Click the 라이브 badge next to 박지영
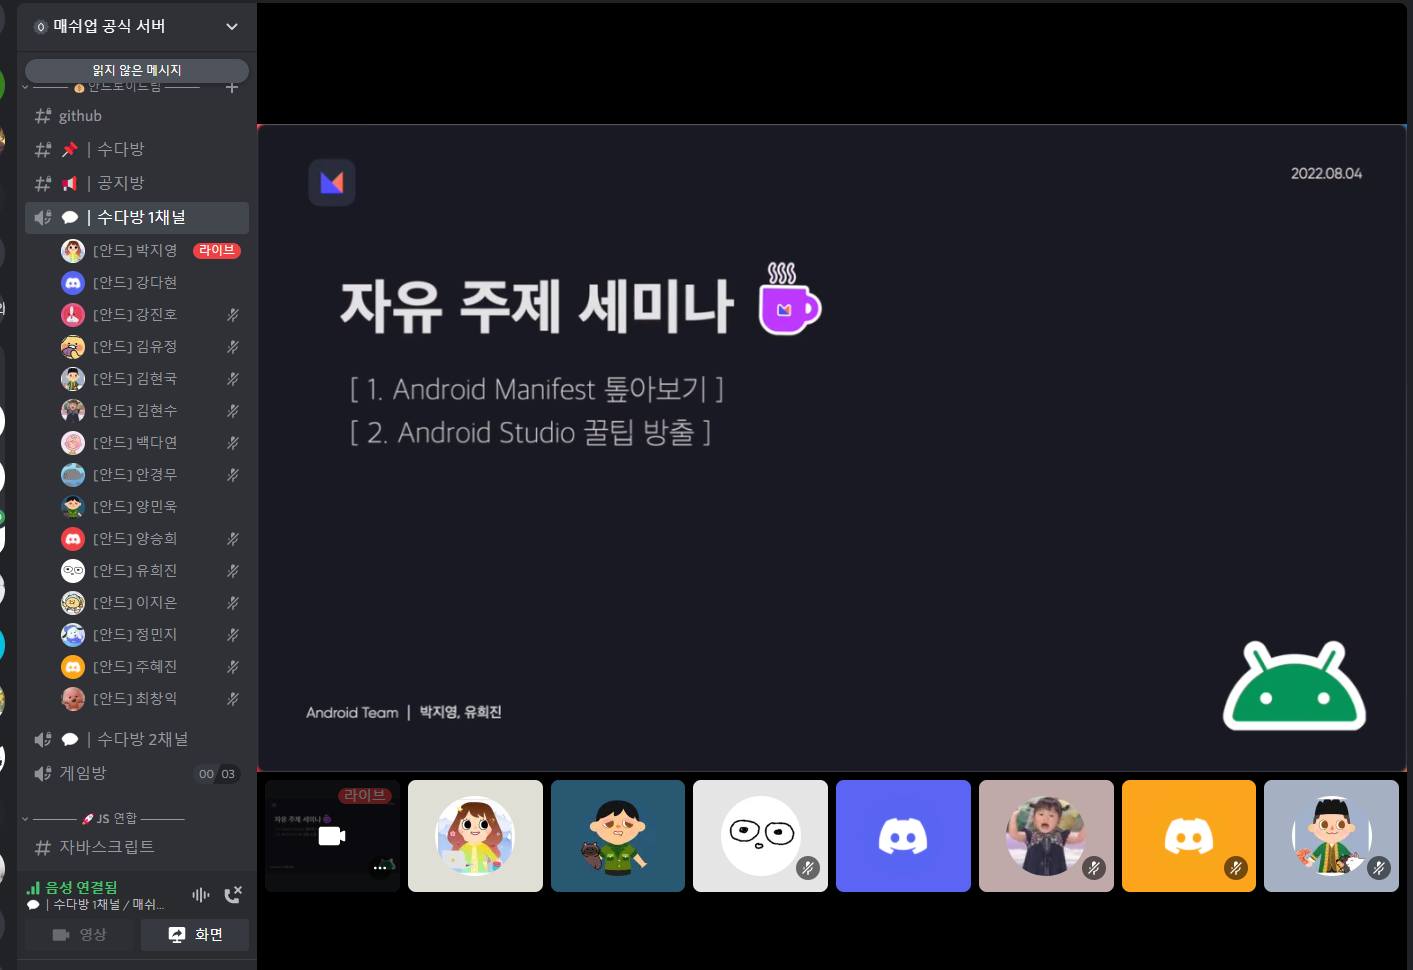Screen dimensions: 1413x970 pyautogui.click(x=217, y=250)
